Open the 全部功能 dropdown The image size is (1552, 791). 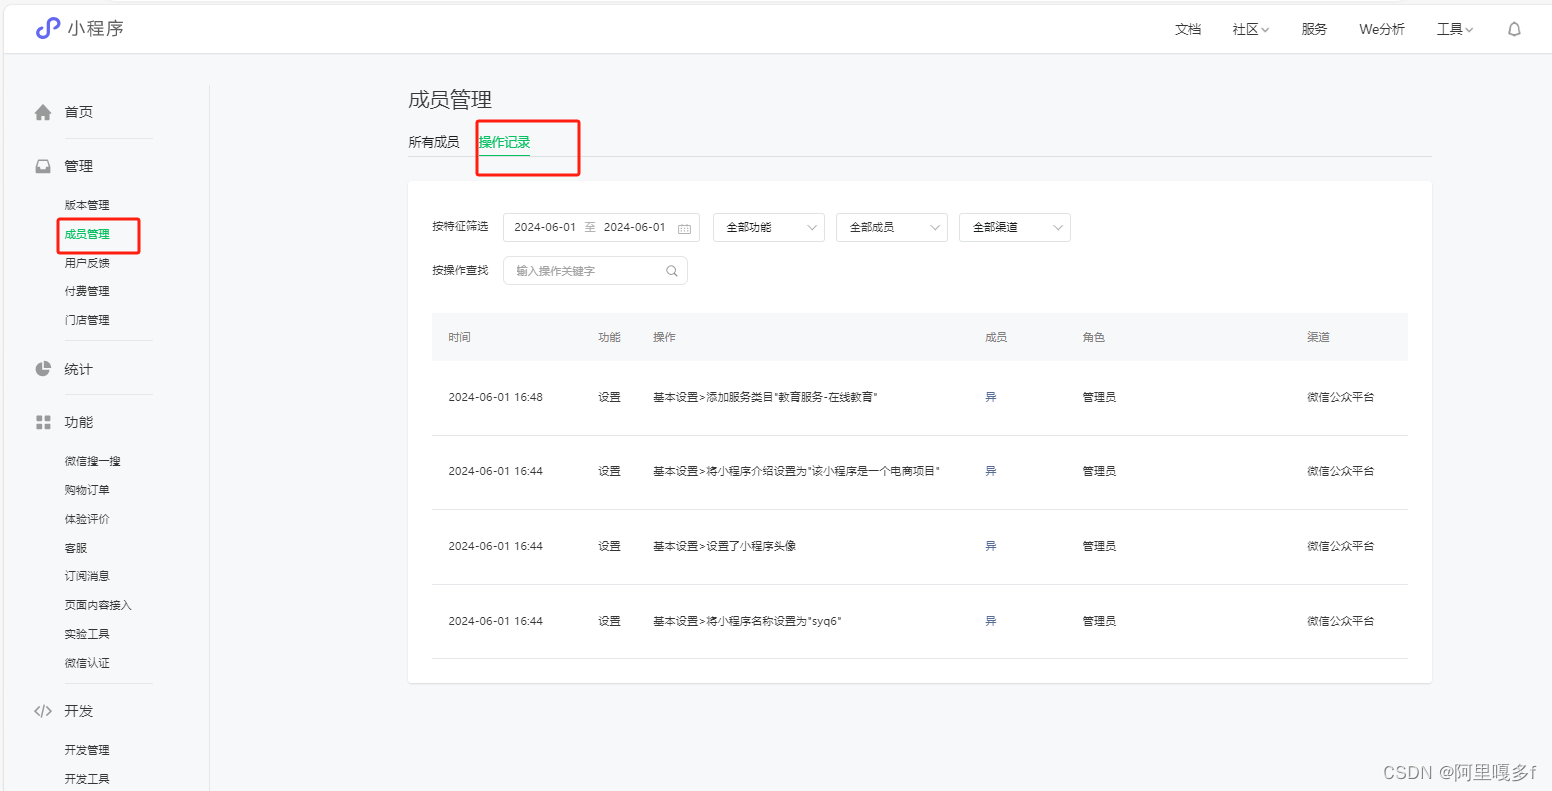pos(767,227)
